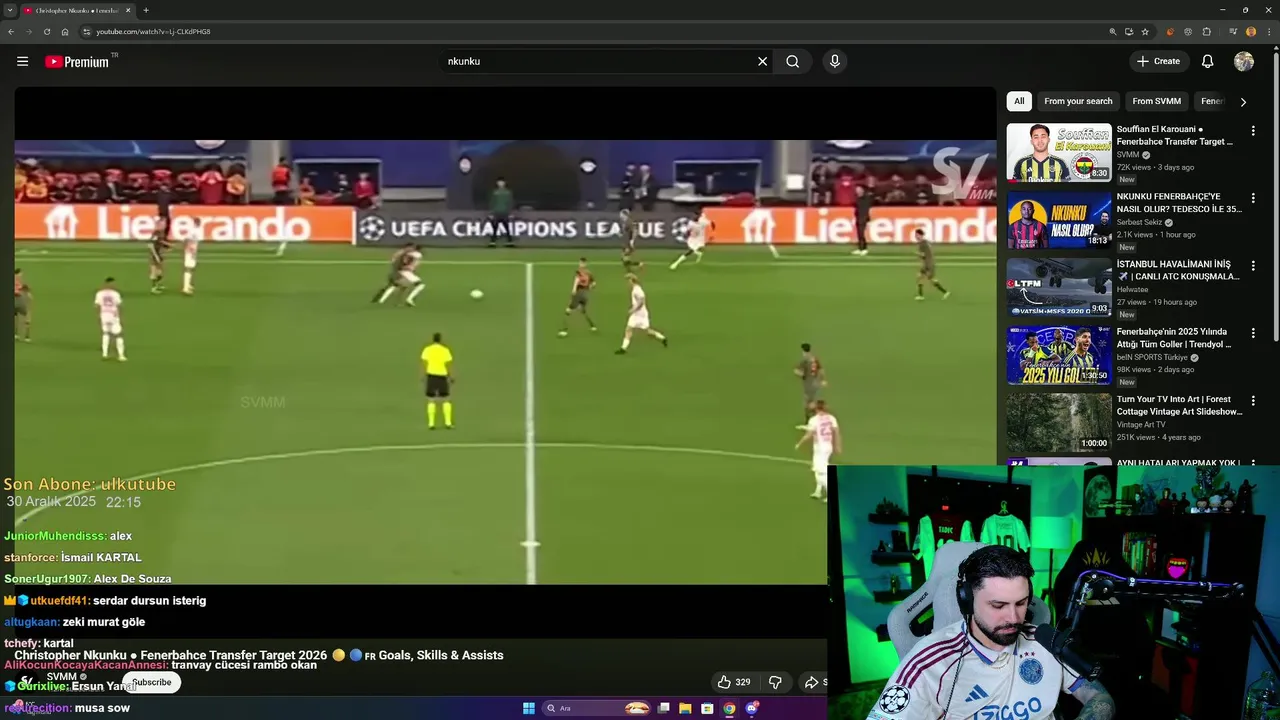Open Task View from the taskbar
Image resolution: width=1280 pixels, height=720 pixels.
663,708
